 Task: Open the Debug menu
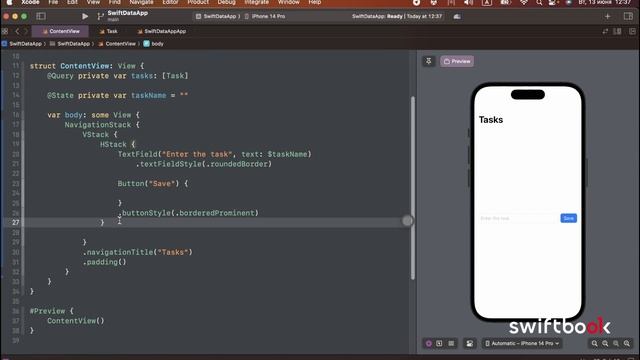click(226, 2)
